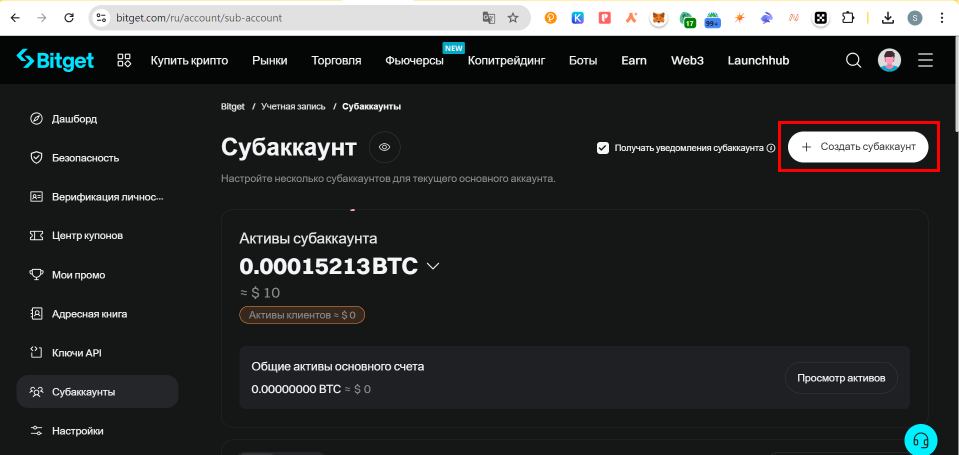Open the customer support headset chat
Screen dimensions: 959x455
(x=920, y=439)
